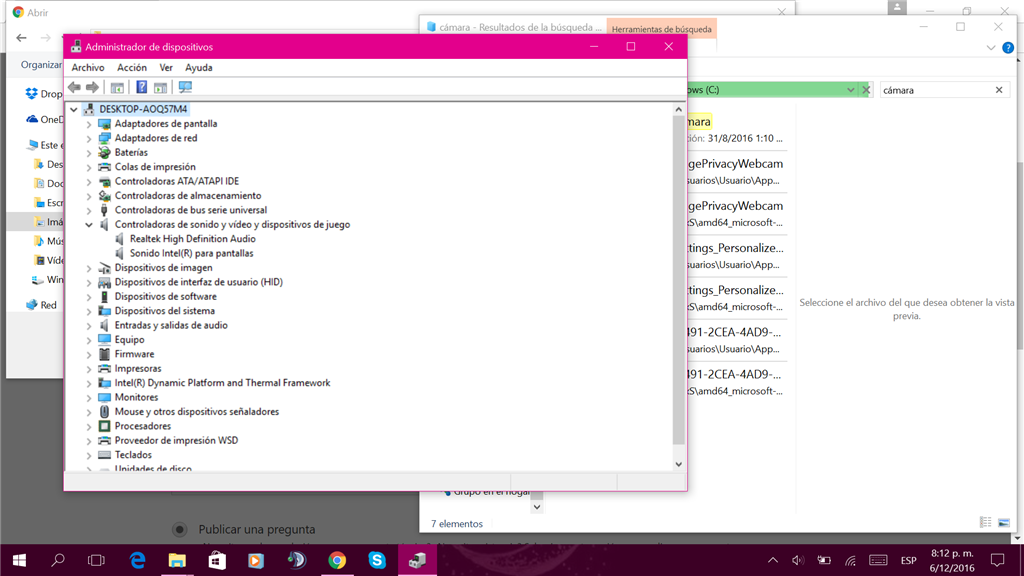Select Proveedor de impresión WSD entry

tap(176, 440)
